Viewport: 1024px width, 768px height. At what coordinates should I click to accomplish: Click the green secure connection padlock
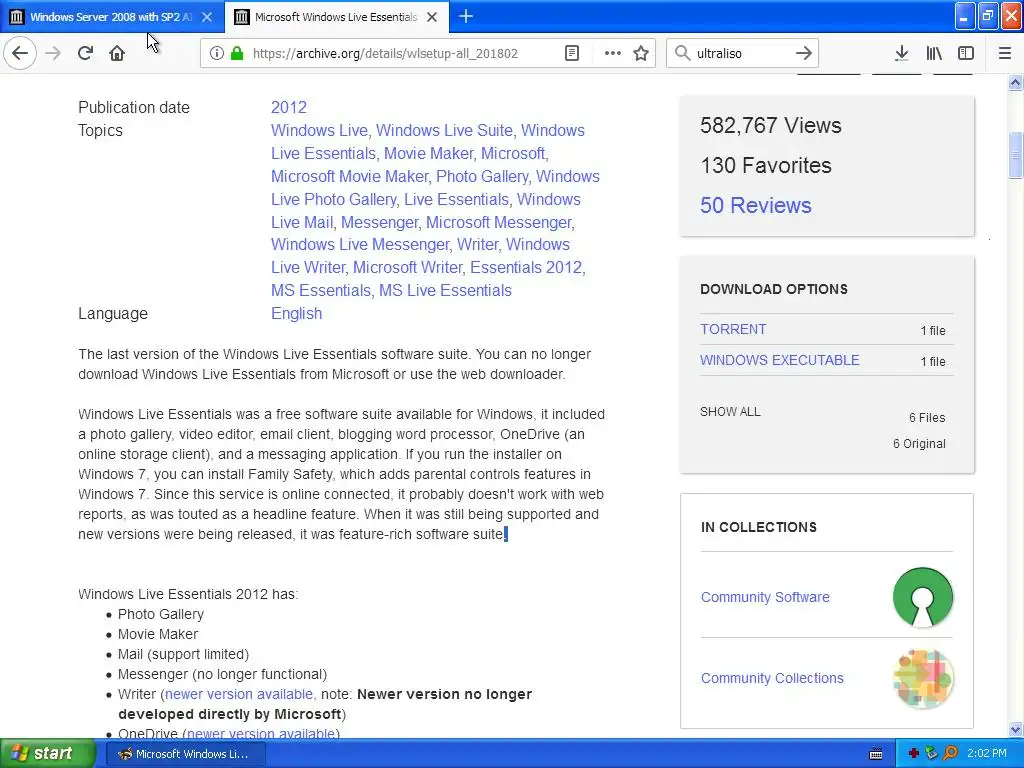237,53
